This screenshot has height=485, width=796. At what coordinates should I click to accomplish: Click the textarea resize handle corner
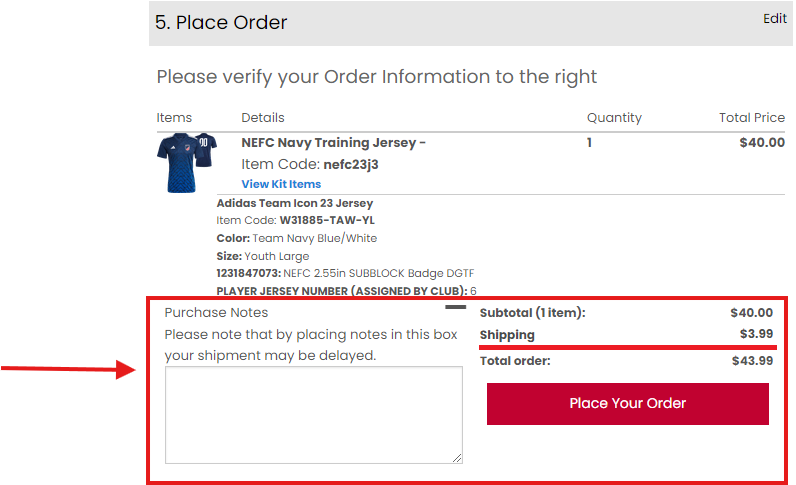tap(457, 457)
